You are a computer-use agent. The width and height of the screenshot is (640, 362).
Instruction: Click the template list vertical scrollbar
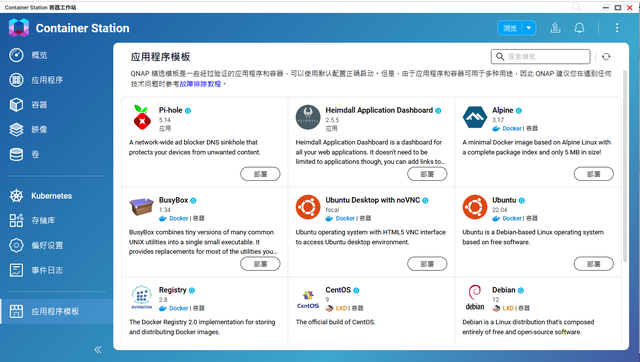click(x=624, y=166)
